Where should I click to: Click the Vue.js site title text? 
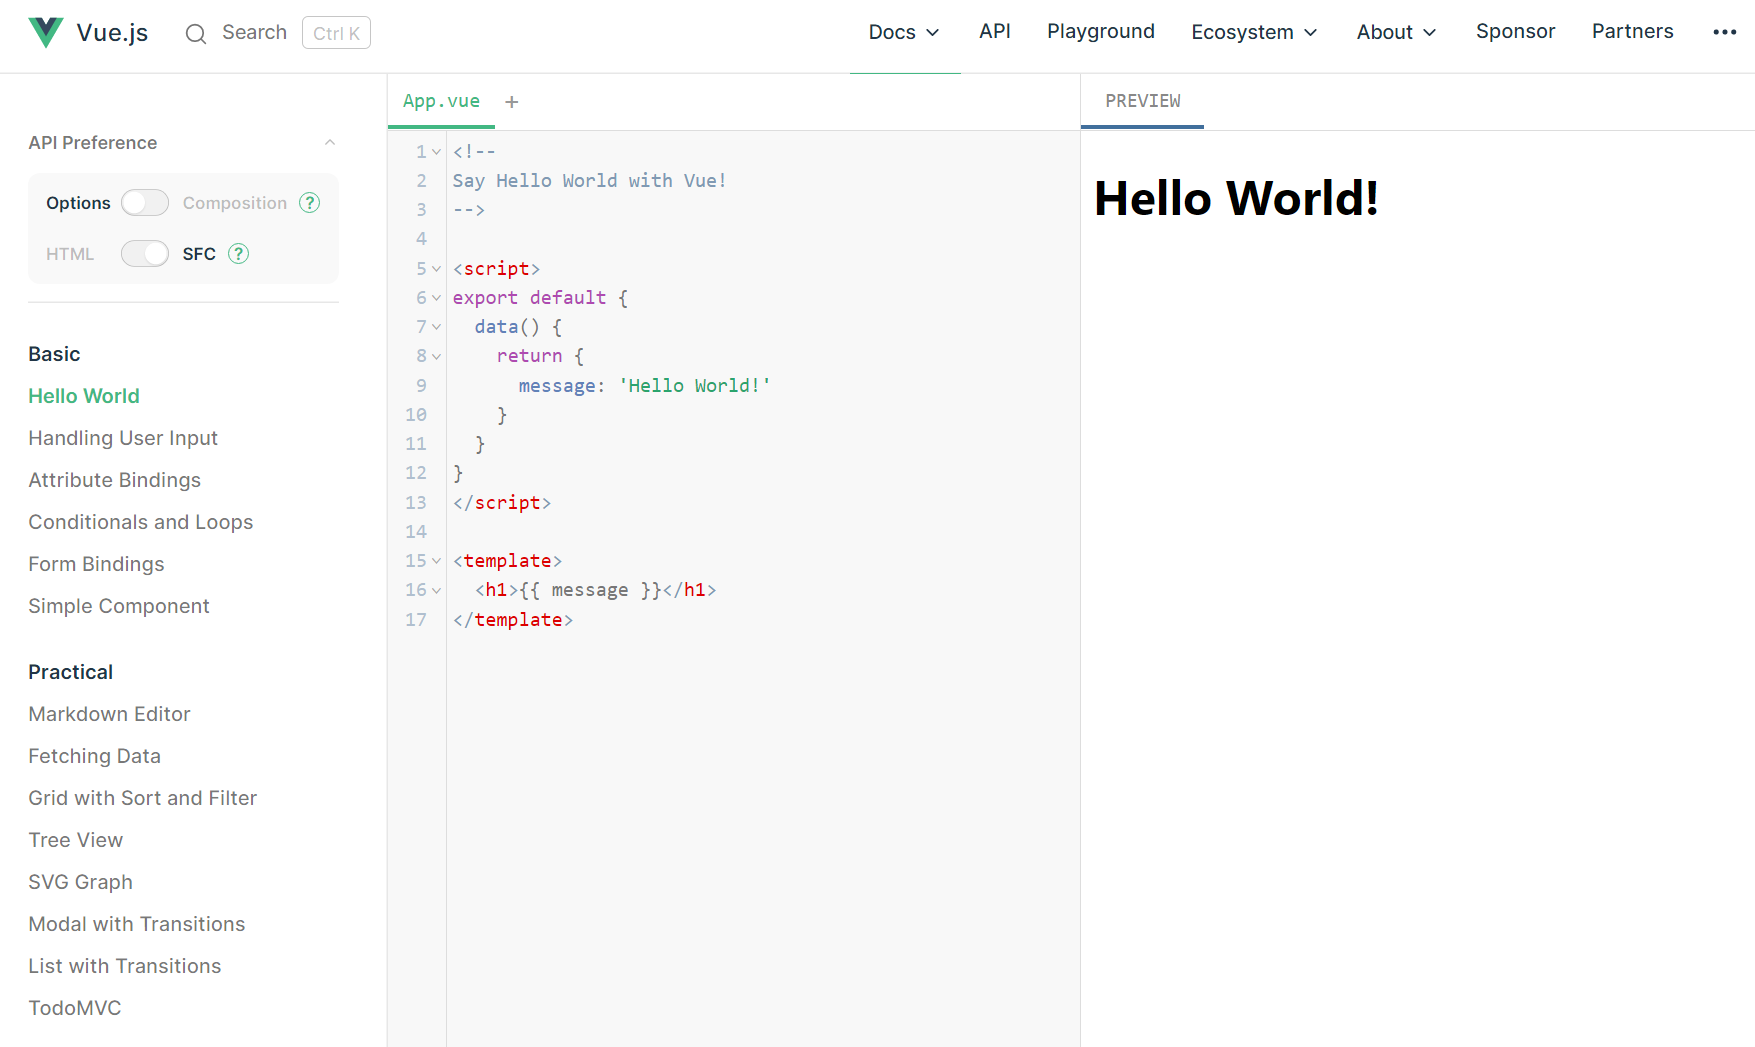point(112,33)
